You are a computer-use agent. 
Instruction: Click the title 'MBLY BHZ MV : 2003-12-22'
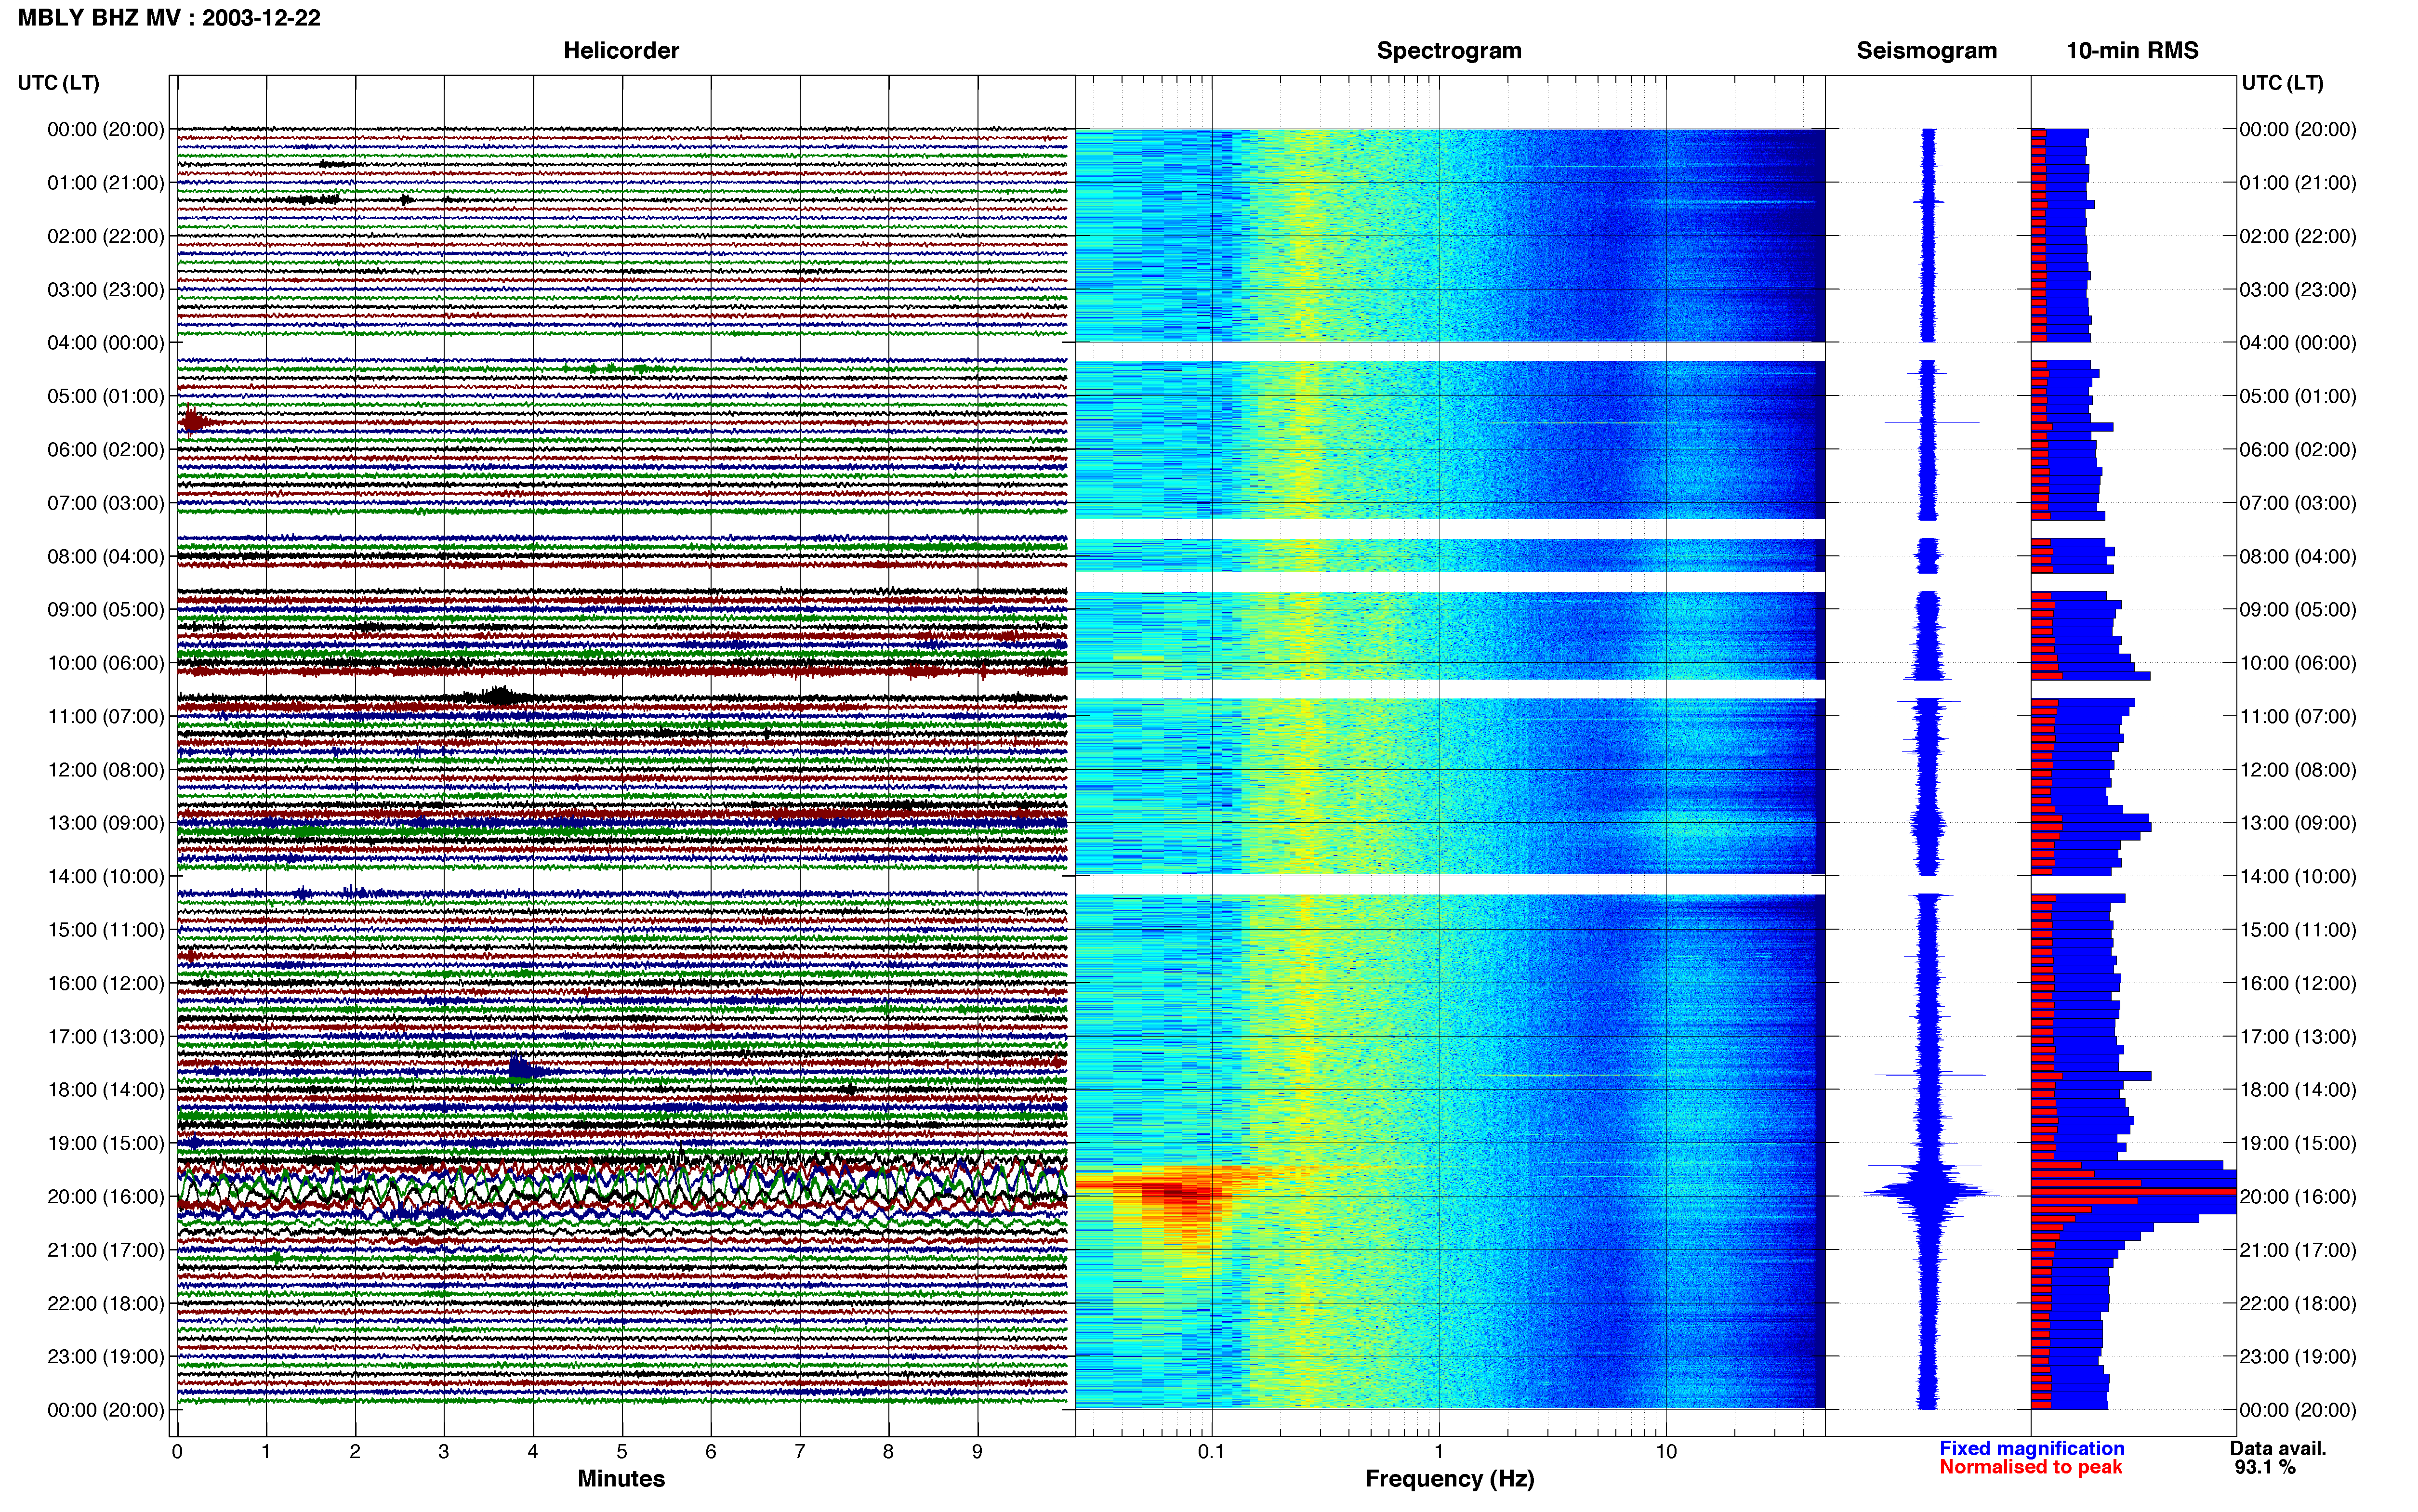(x=169, y=17)
